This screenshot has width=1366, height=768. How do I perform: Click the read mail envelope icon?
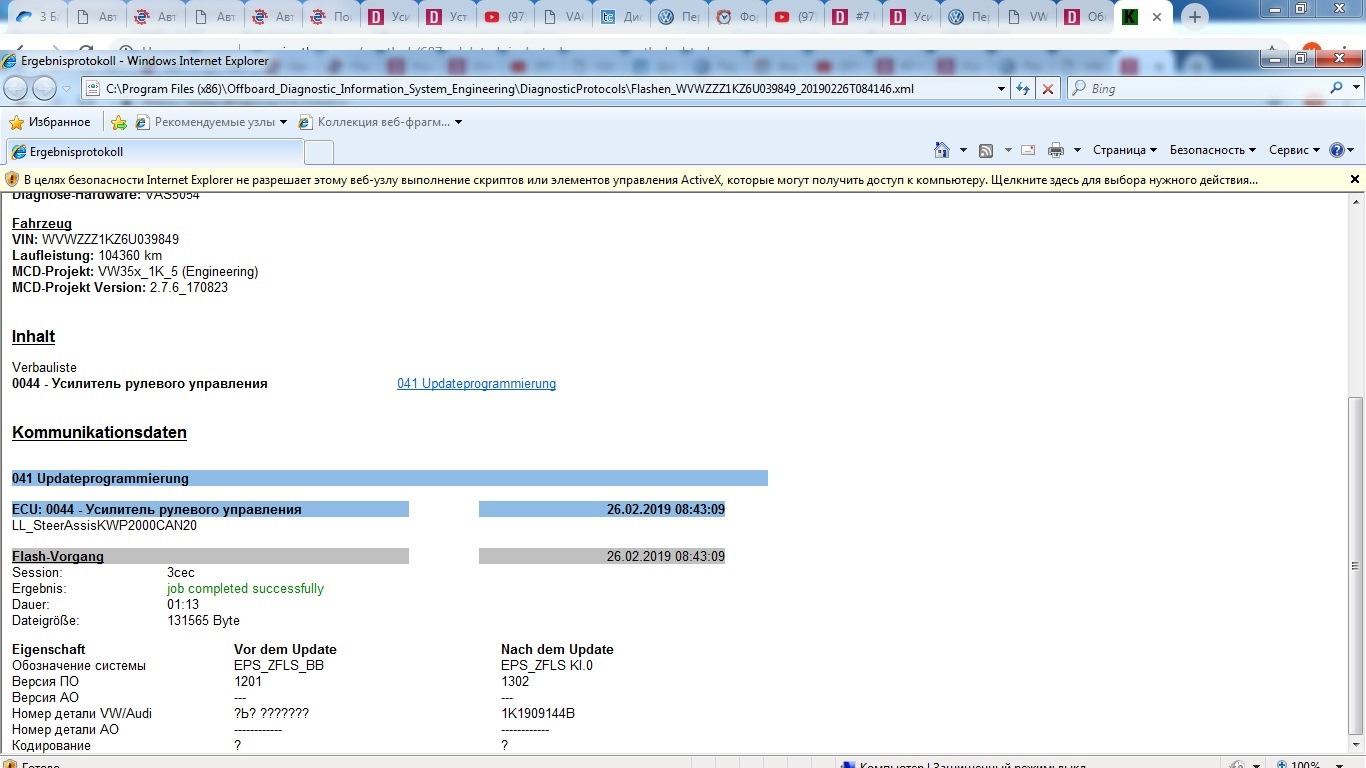pos(1028,150)
